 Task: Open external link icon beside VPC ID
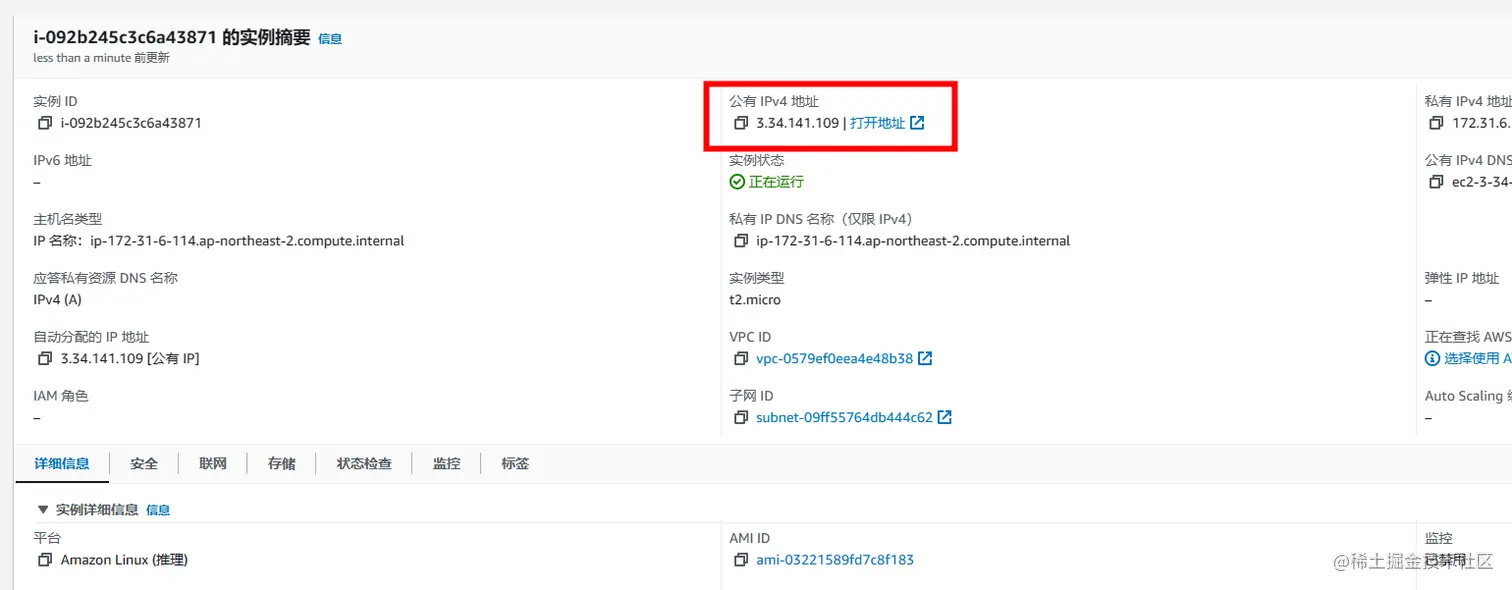tap(925, 358)
